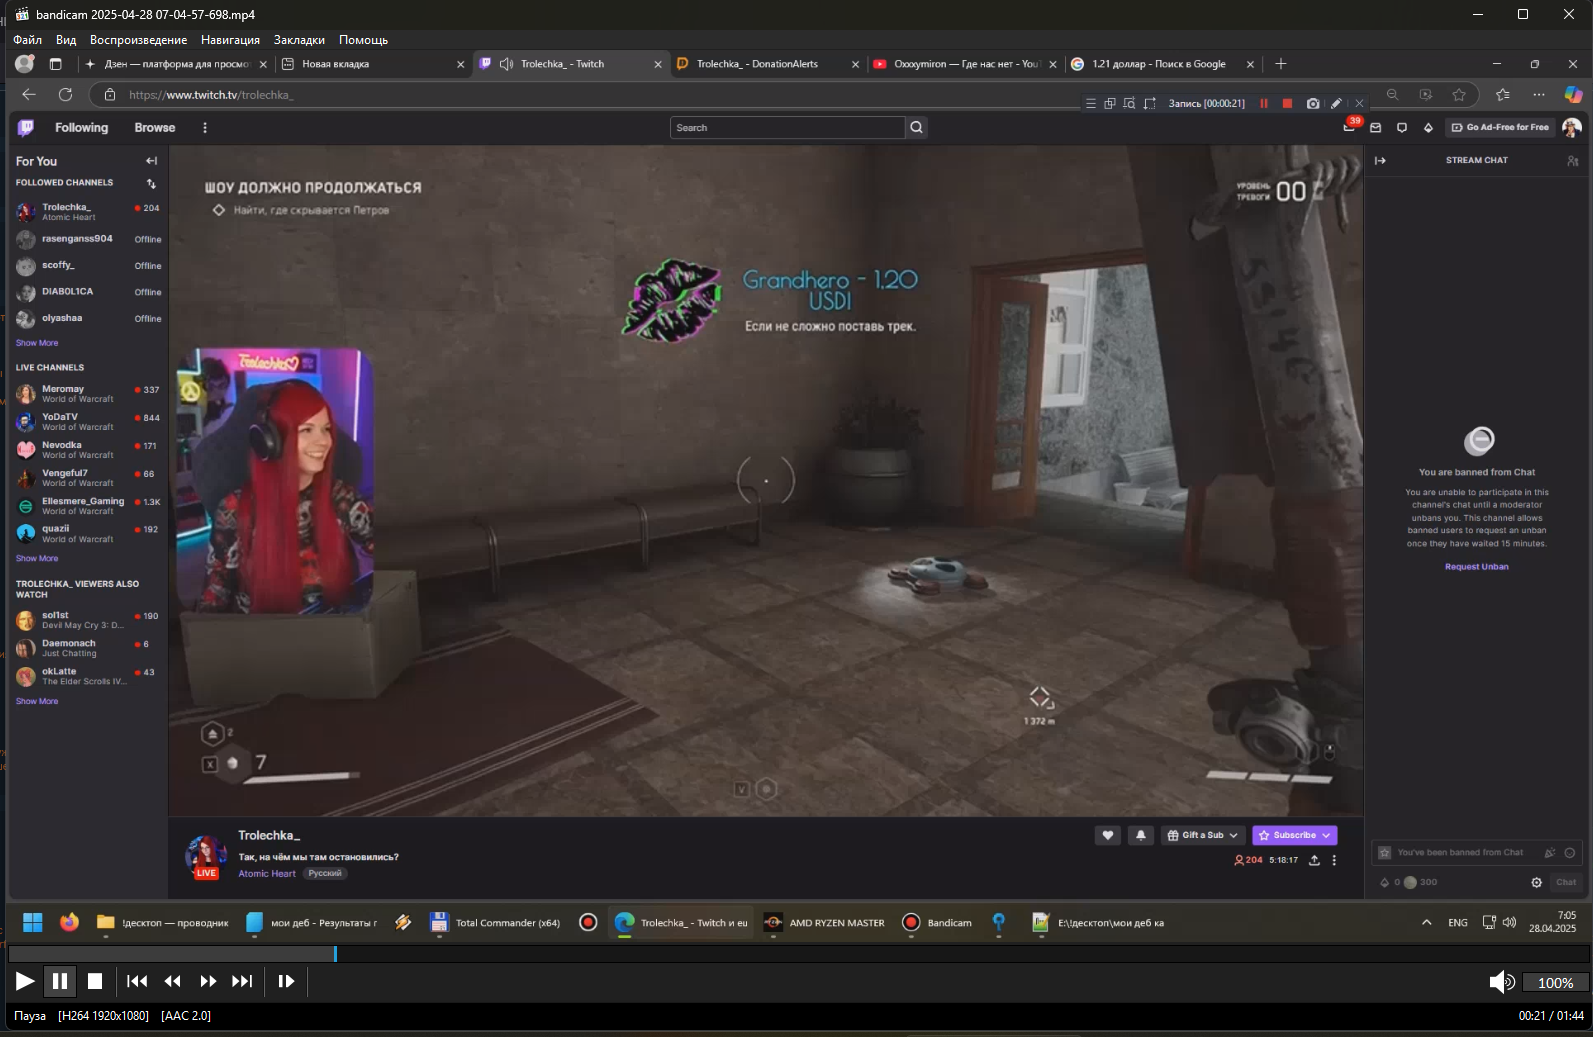Pause the Bandicam recording

1264,103
